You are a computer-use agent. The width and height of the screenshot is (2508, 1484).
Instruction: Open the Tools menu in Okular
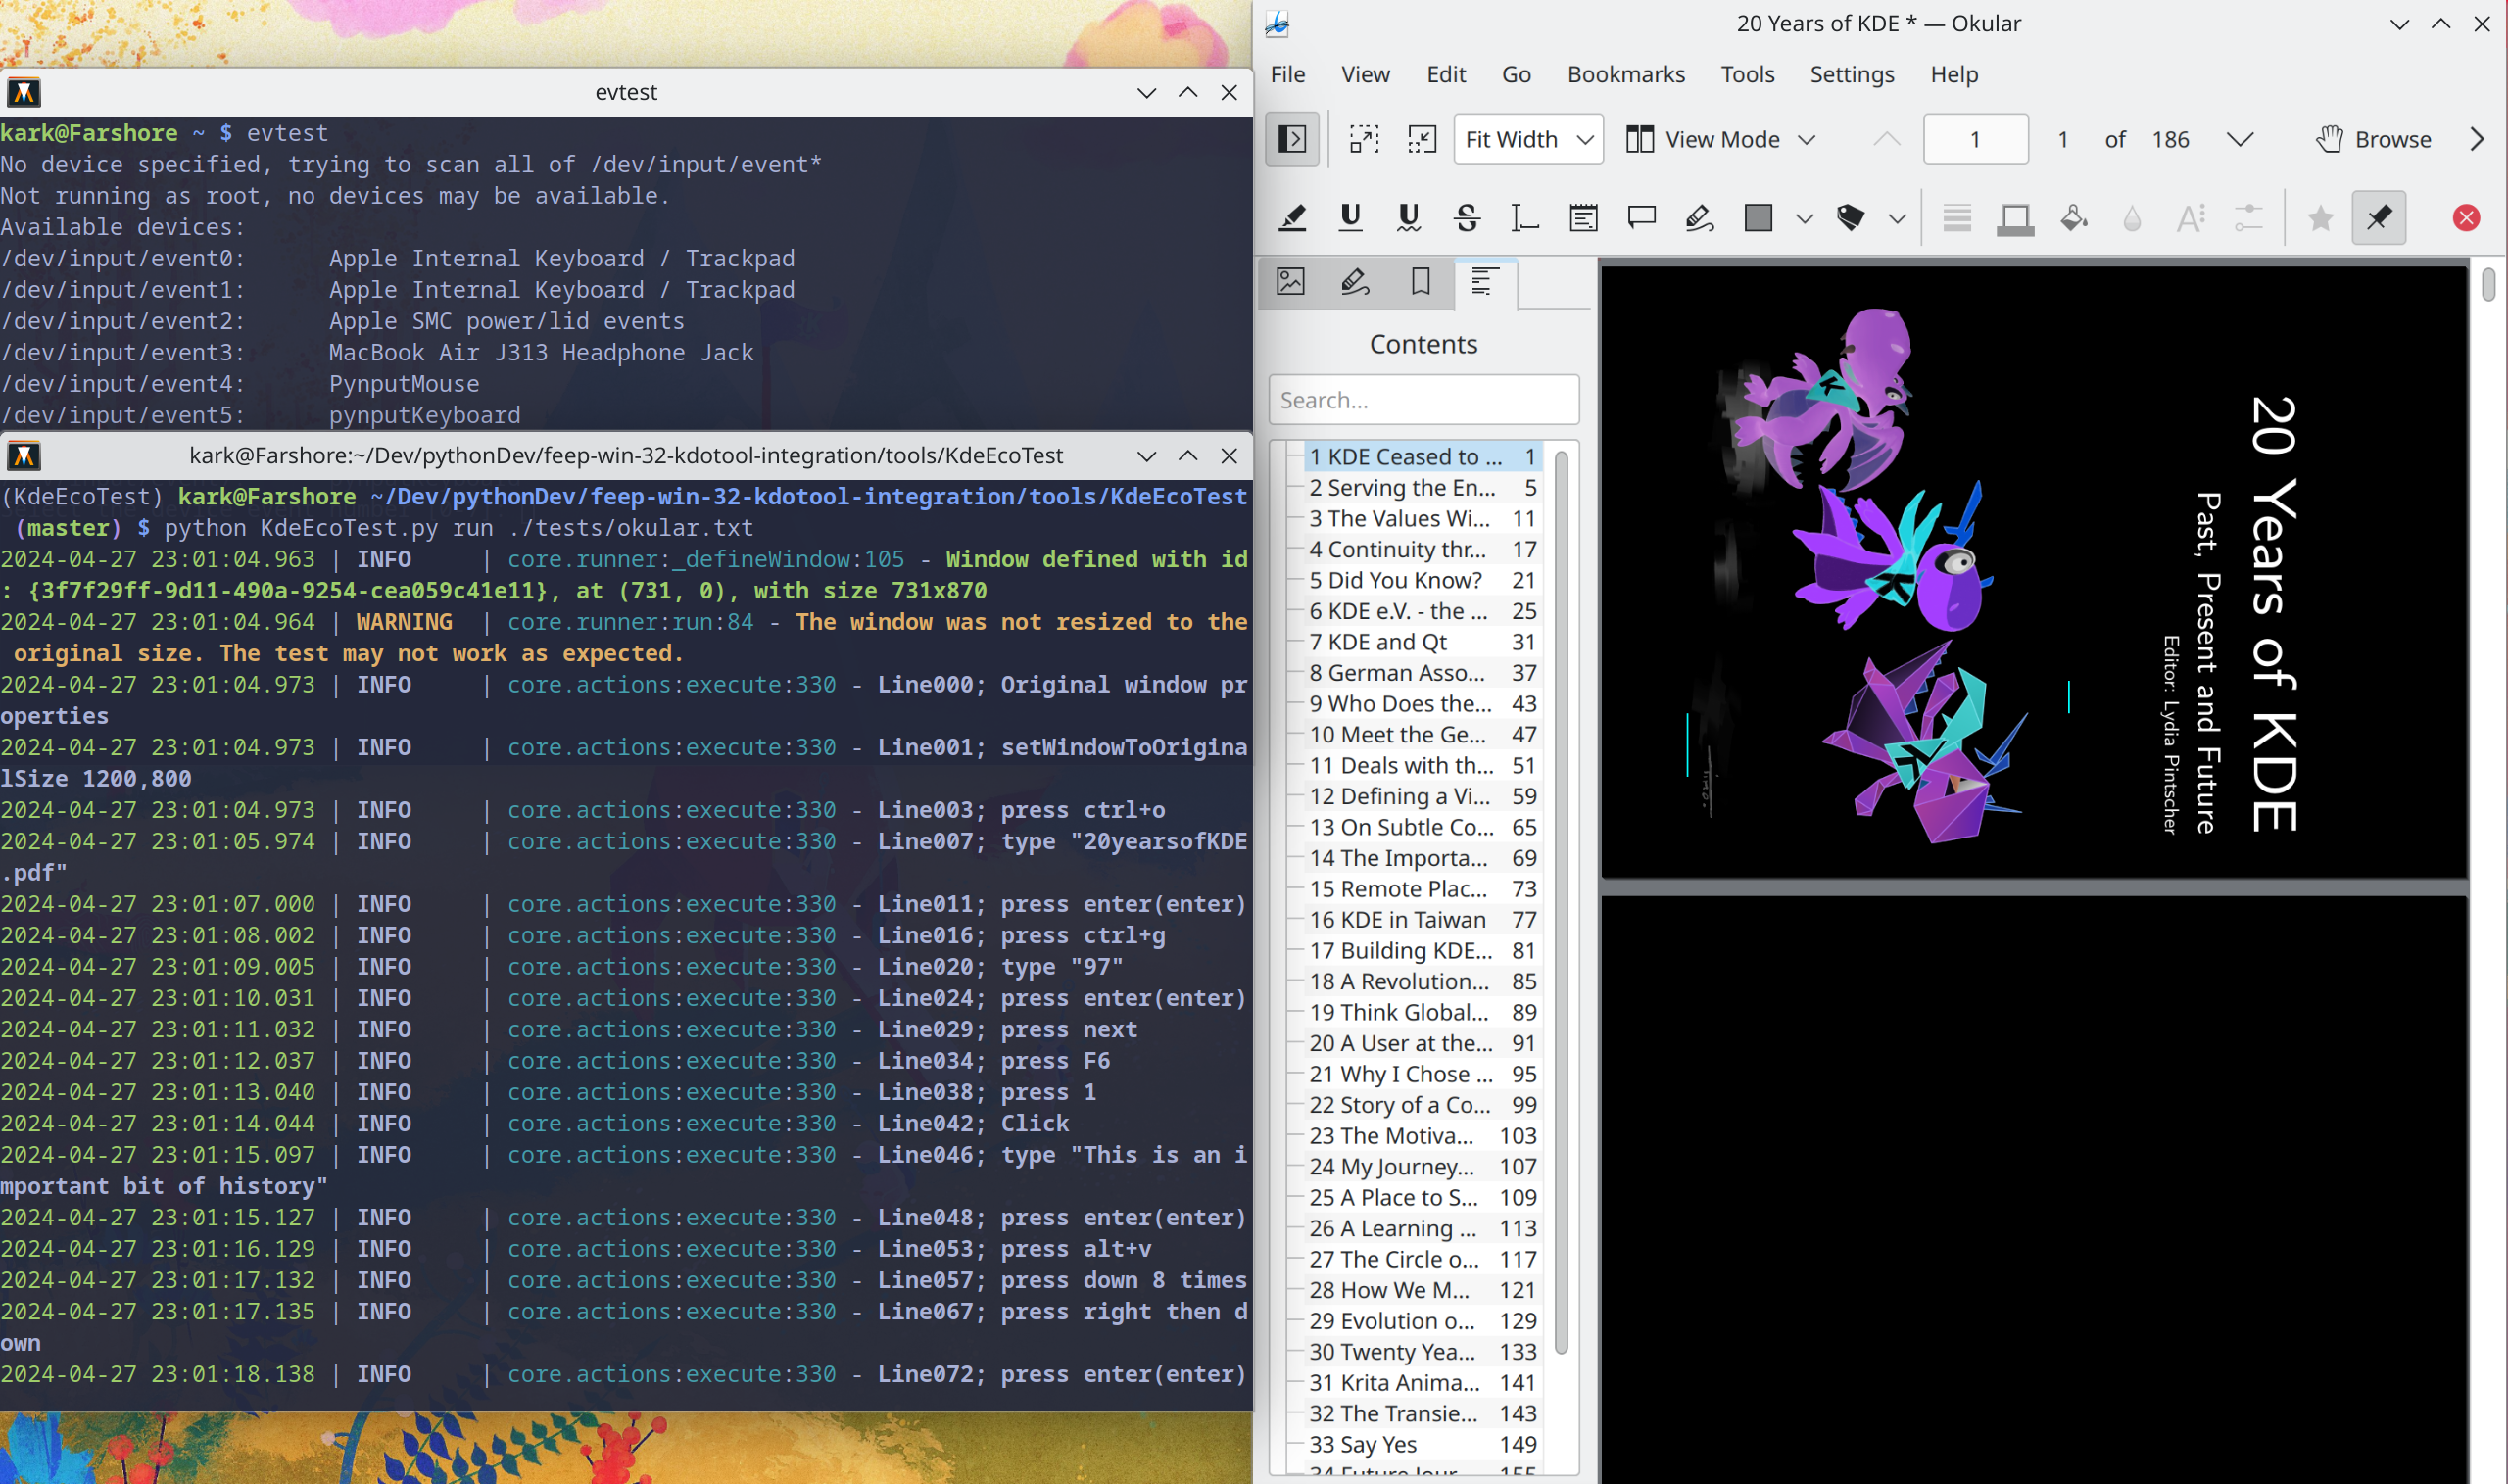coord(1747,74)
